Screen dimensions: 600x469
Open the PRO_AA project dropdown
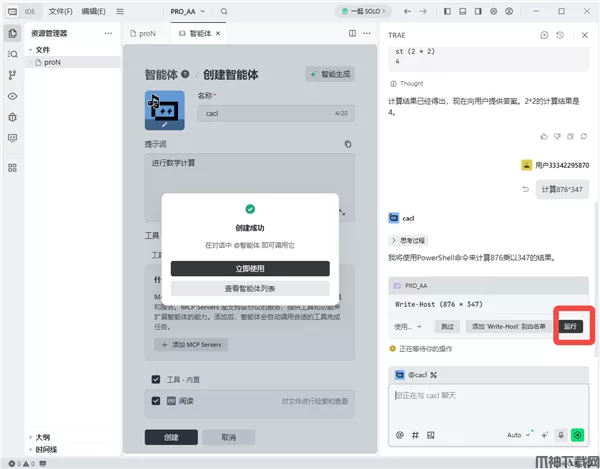[x=188, y=11]
